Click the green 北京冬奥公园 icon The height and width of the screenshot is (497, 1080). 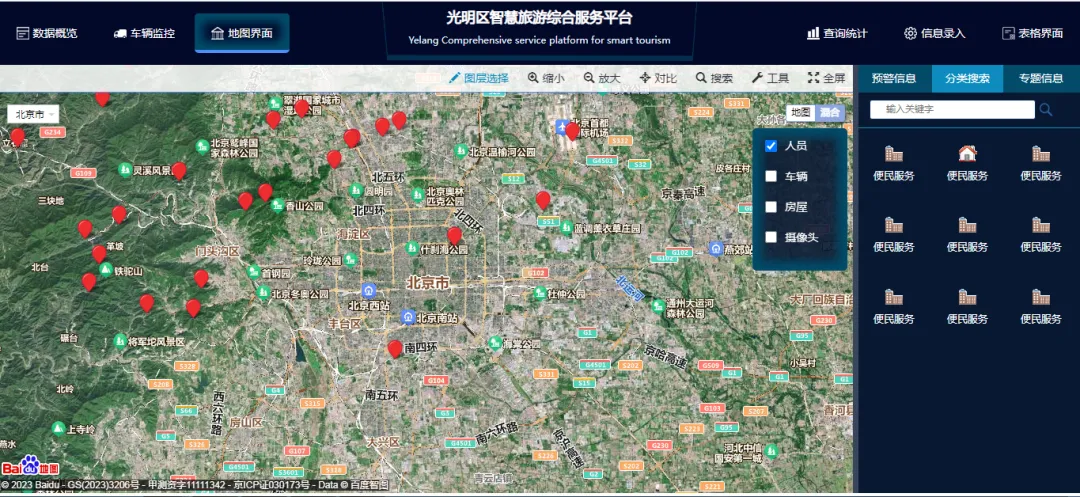[x=263, y=293]
